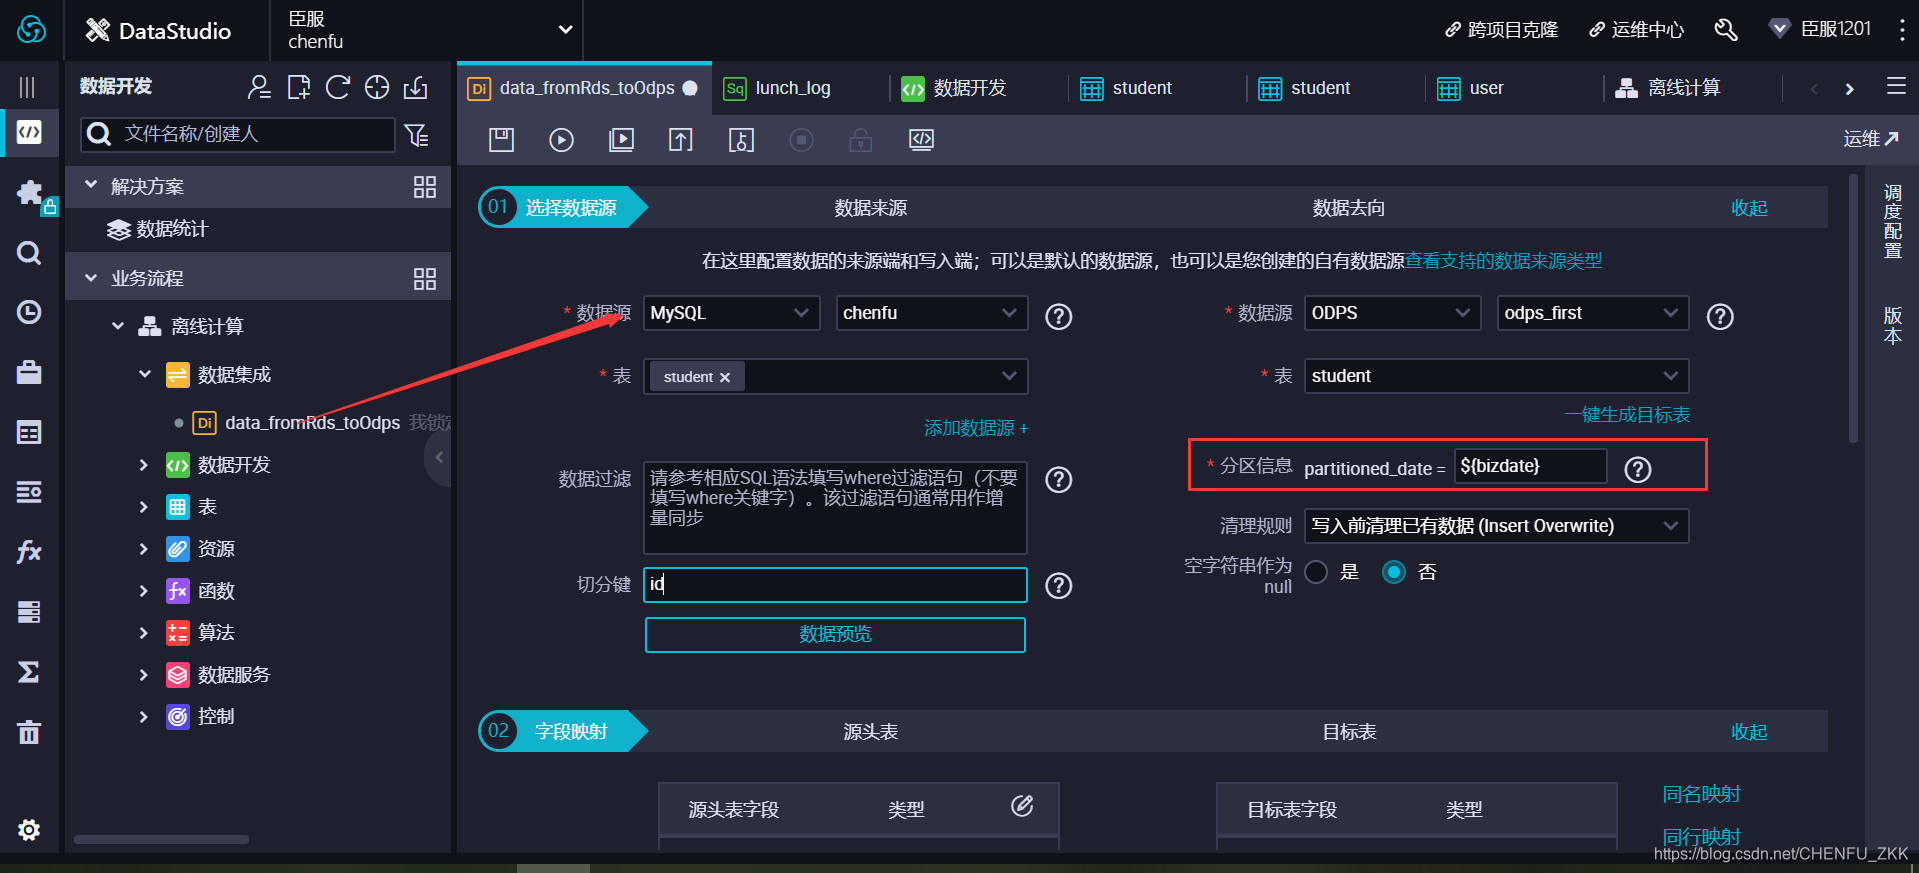Remove the student tag from source table
This screenshot has width=1919, height=873.
point(725,378)
